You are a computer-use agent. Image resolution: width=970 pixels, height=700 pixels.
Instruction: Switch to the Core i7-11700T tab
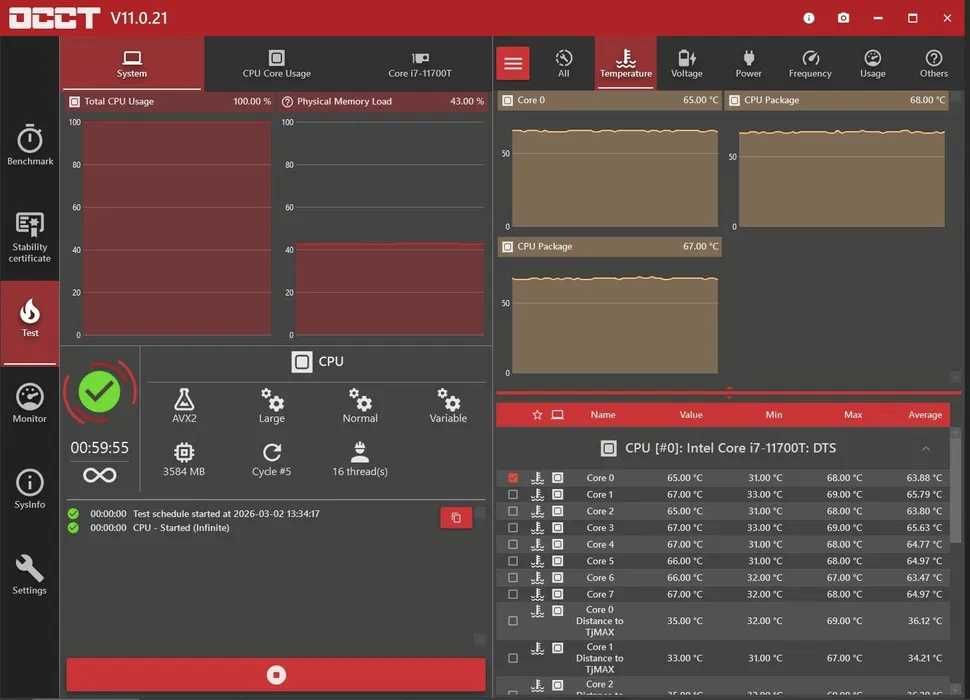420,63
